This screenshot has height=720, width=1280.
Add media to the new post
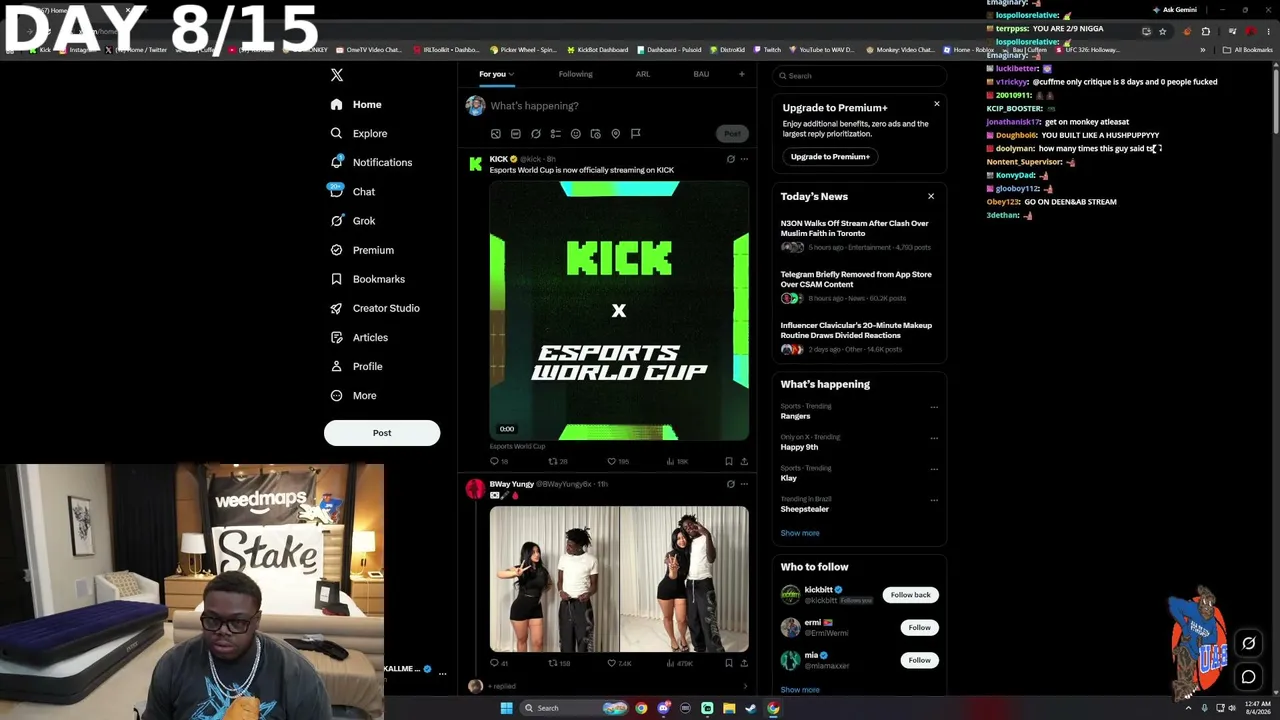point(495,134)
